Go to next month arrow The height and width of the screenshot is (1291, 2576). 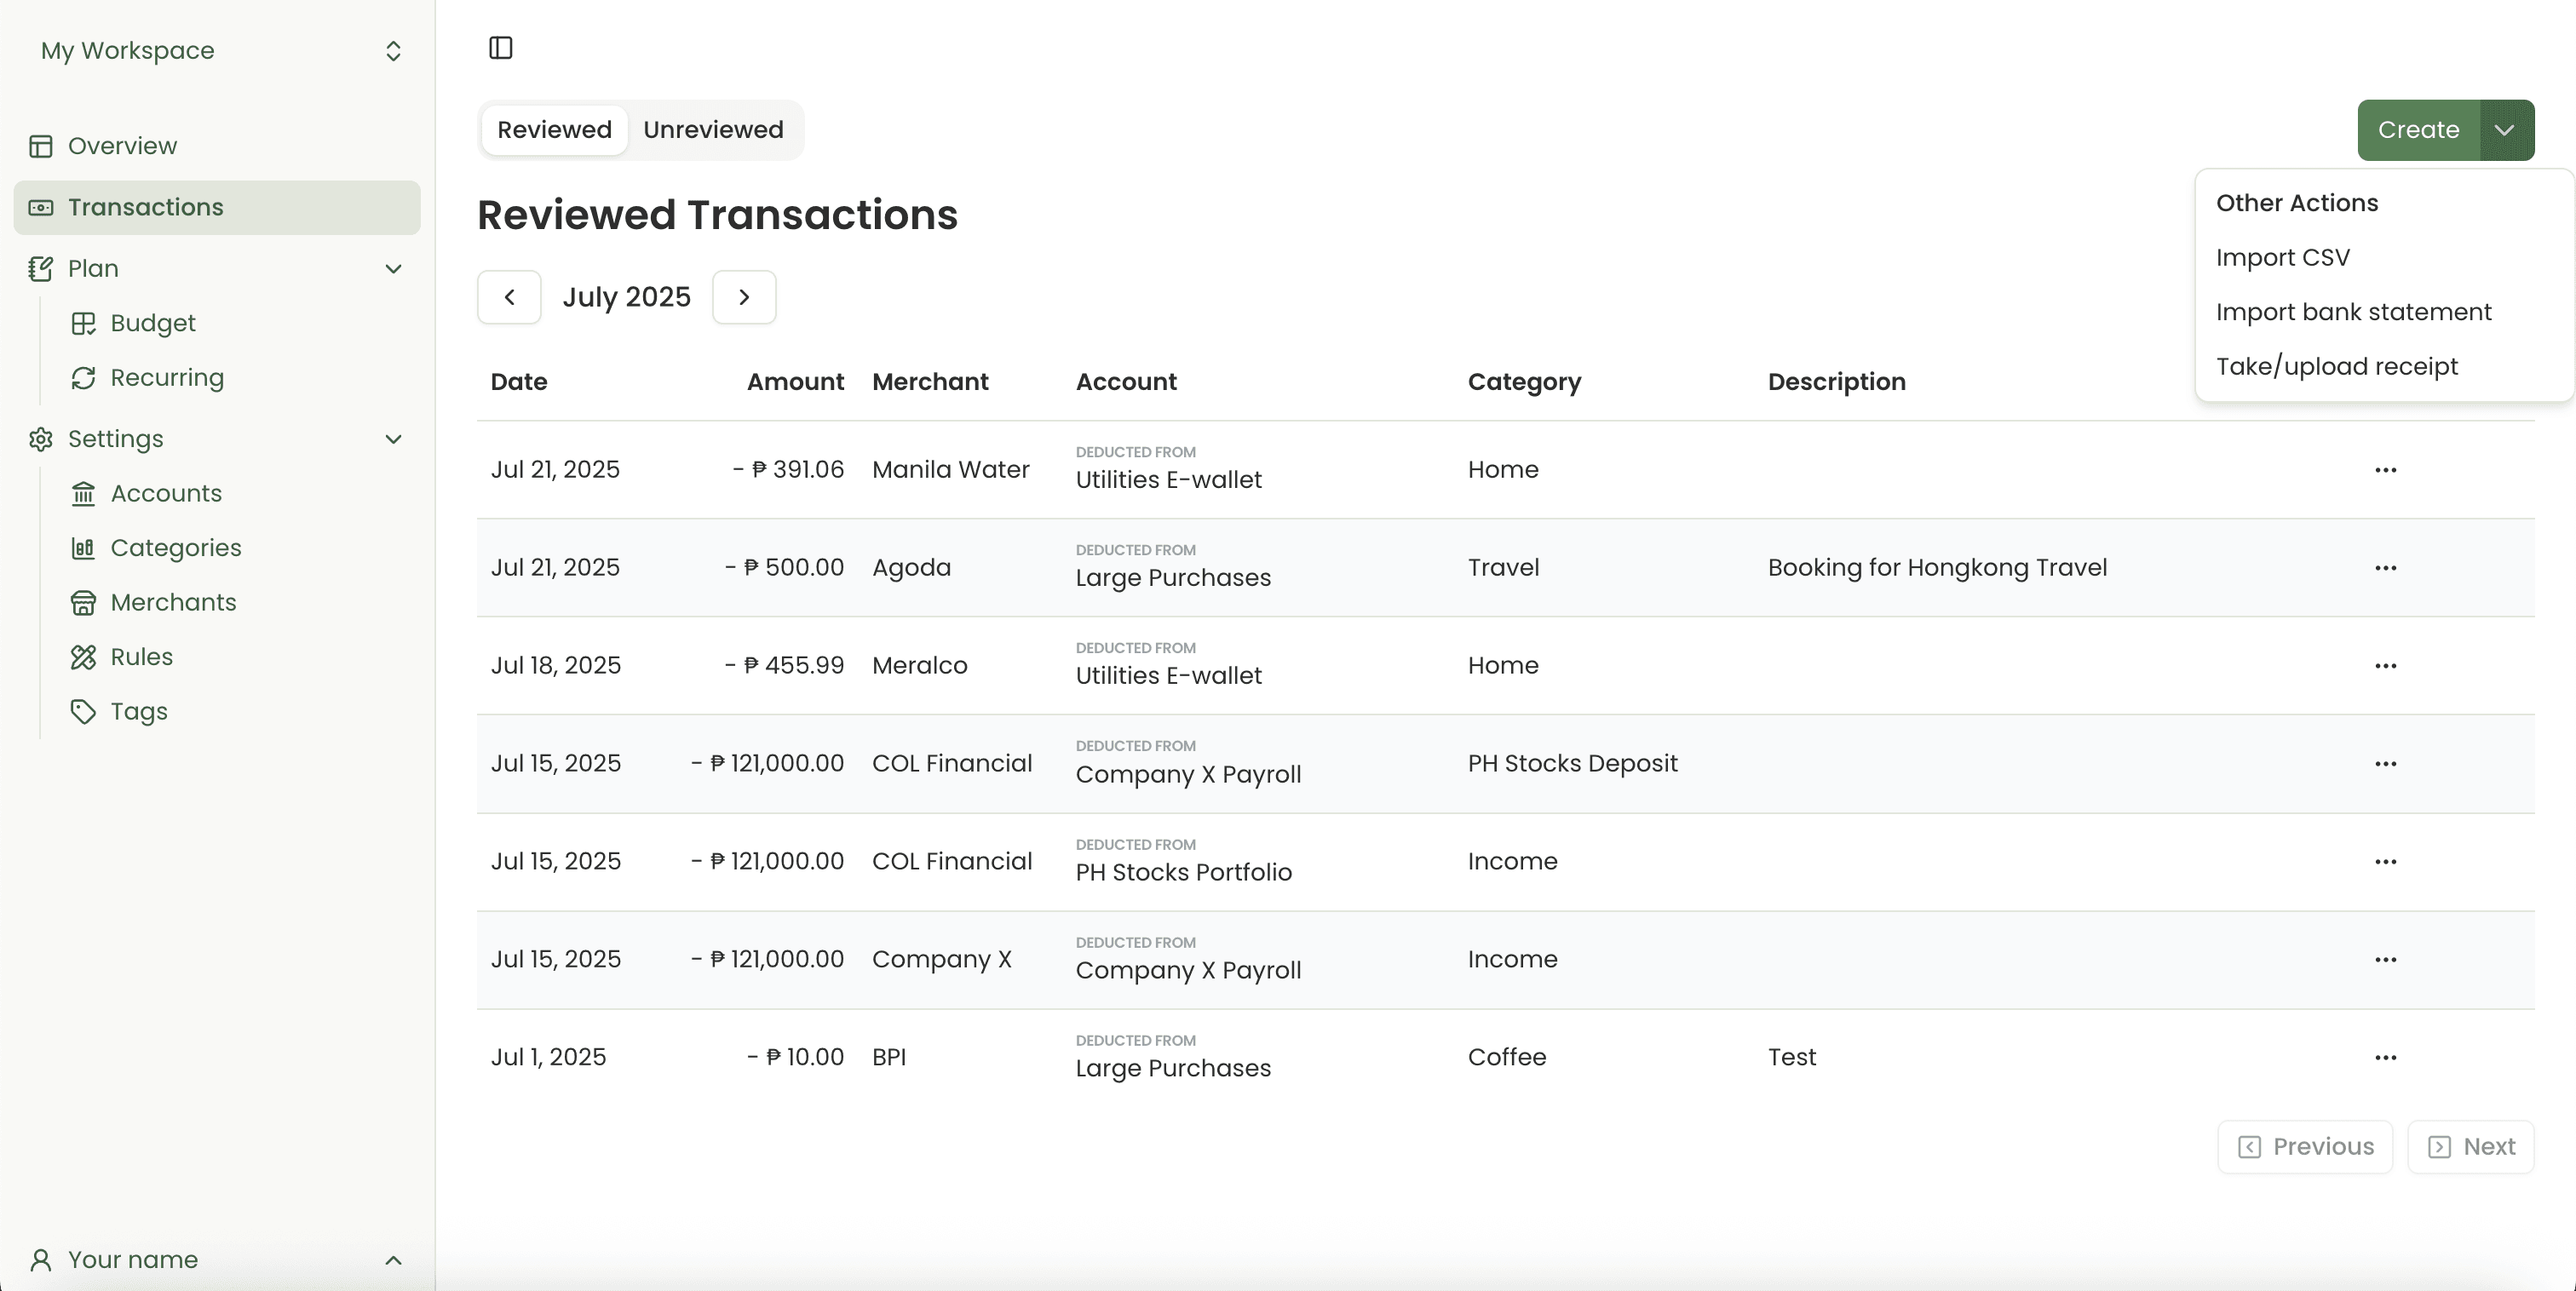744,297
